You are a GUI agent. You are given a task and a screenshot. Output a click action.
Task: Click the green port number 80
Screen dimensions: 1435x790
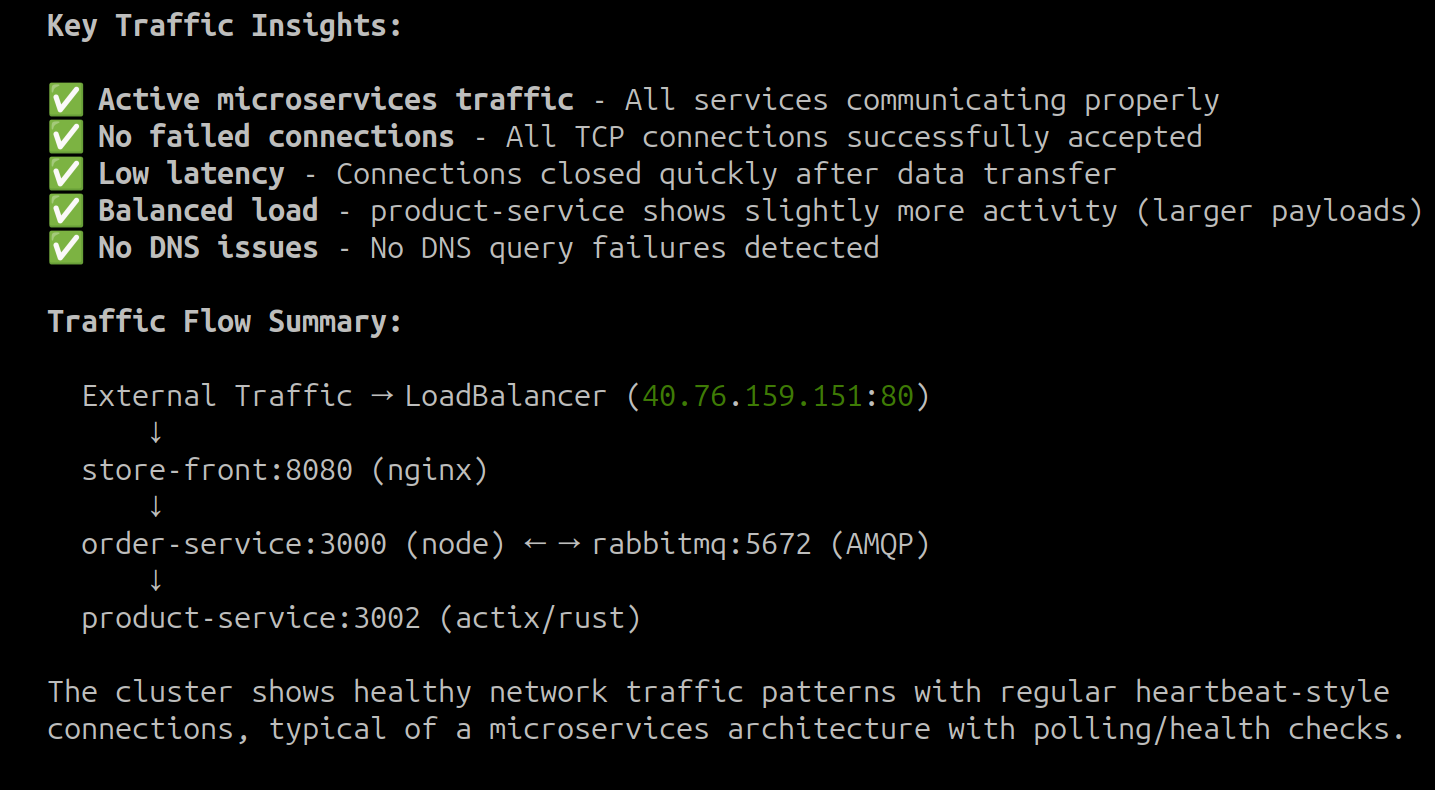click(897, 396)
